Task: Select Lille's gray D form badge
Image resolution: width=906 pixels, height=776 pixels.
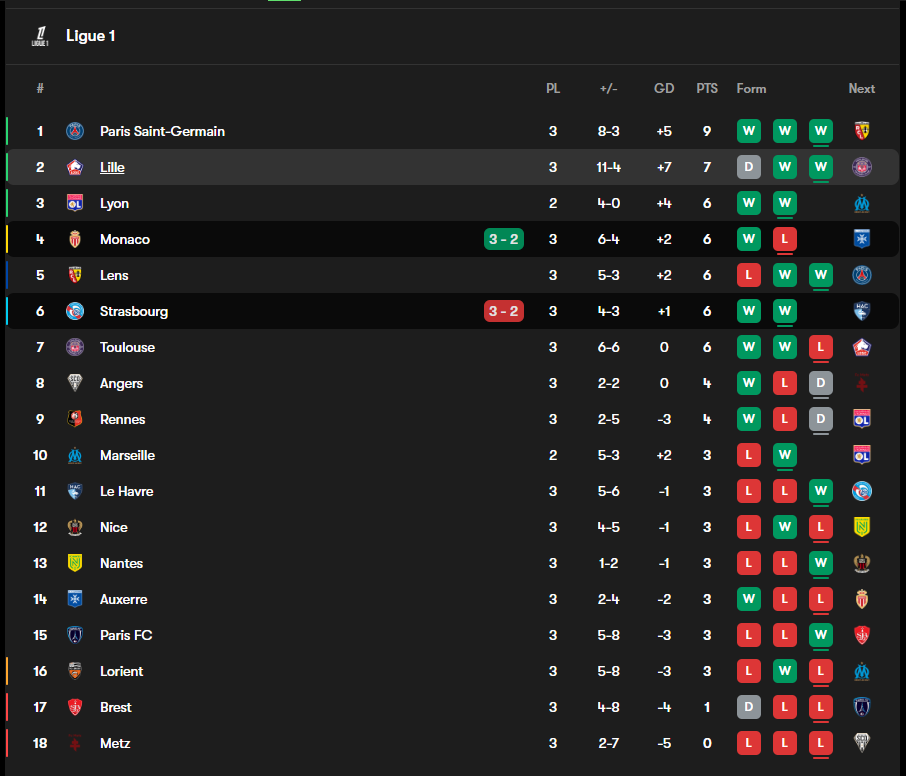Action: 749,167
